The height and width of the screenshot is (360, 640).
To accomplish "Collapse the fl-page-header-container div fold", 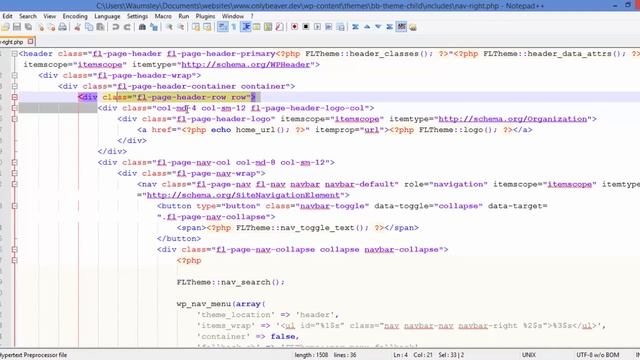I will 15,87.
